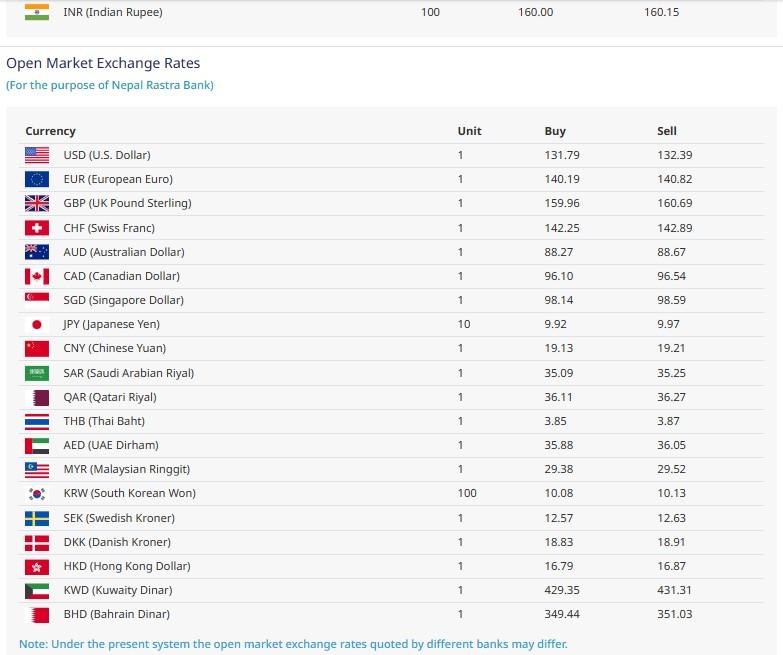Click the Swedish flag icon
The image size is (783, 655).
(37, 518)
